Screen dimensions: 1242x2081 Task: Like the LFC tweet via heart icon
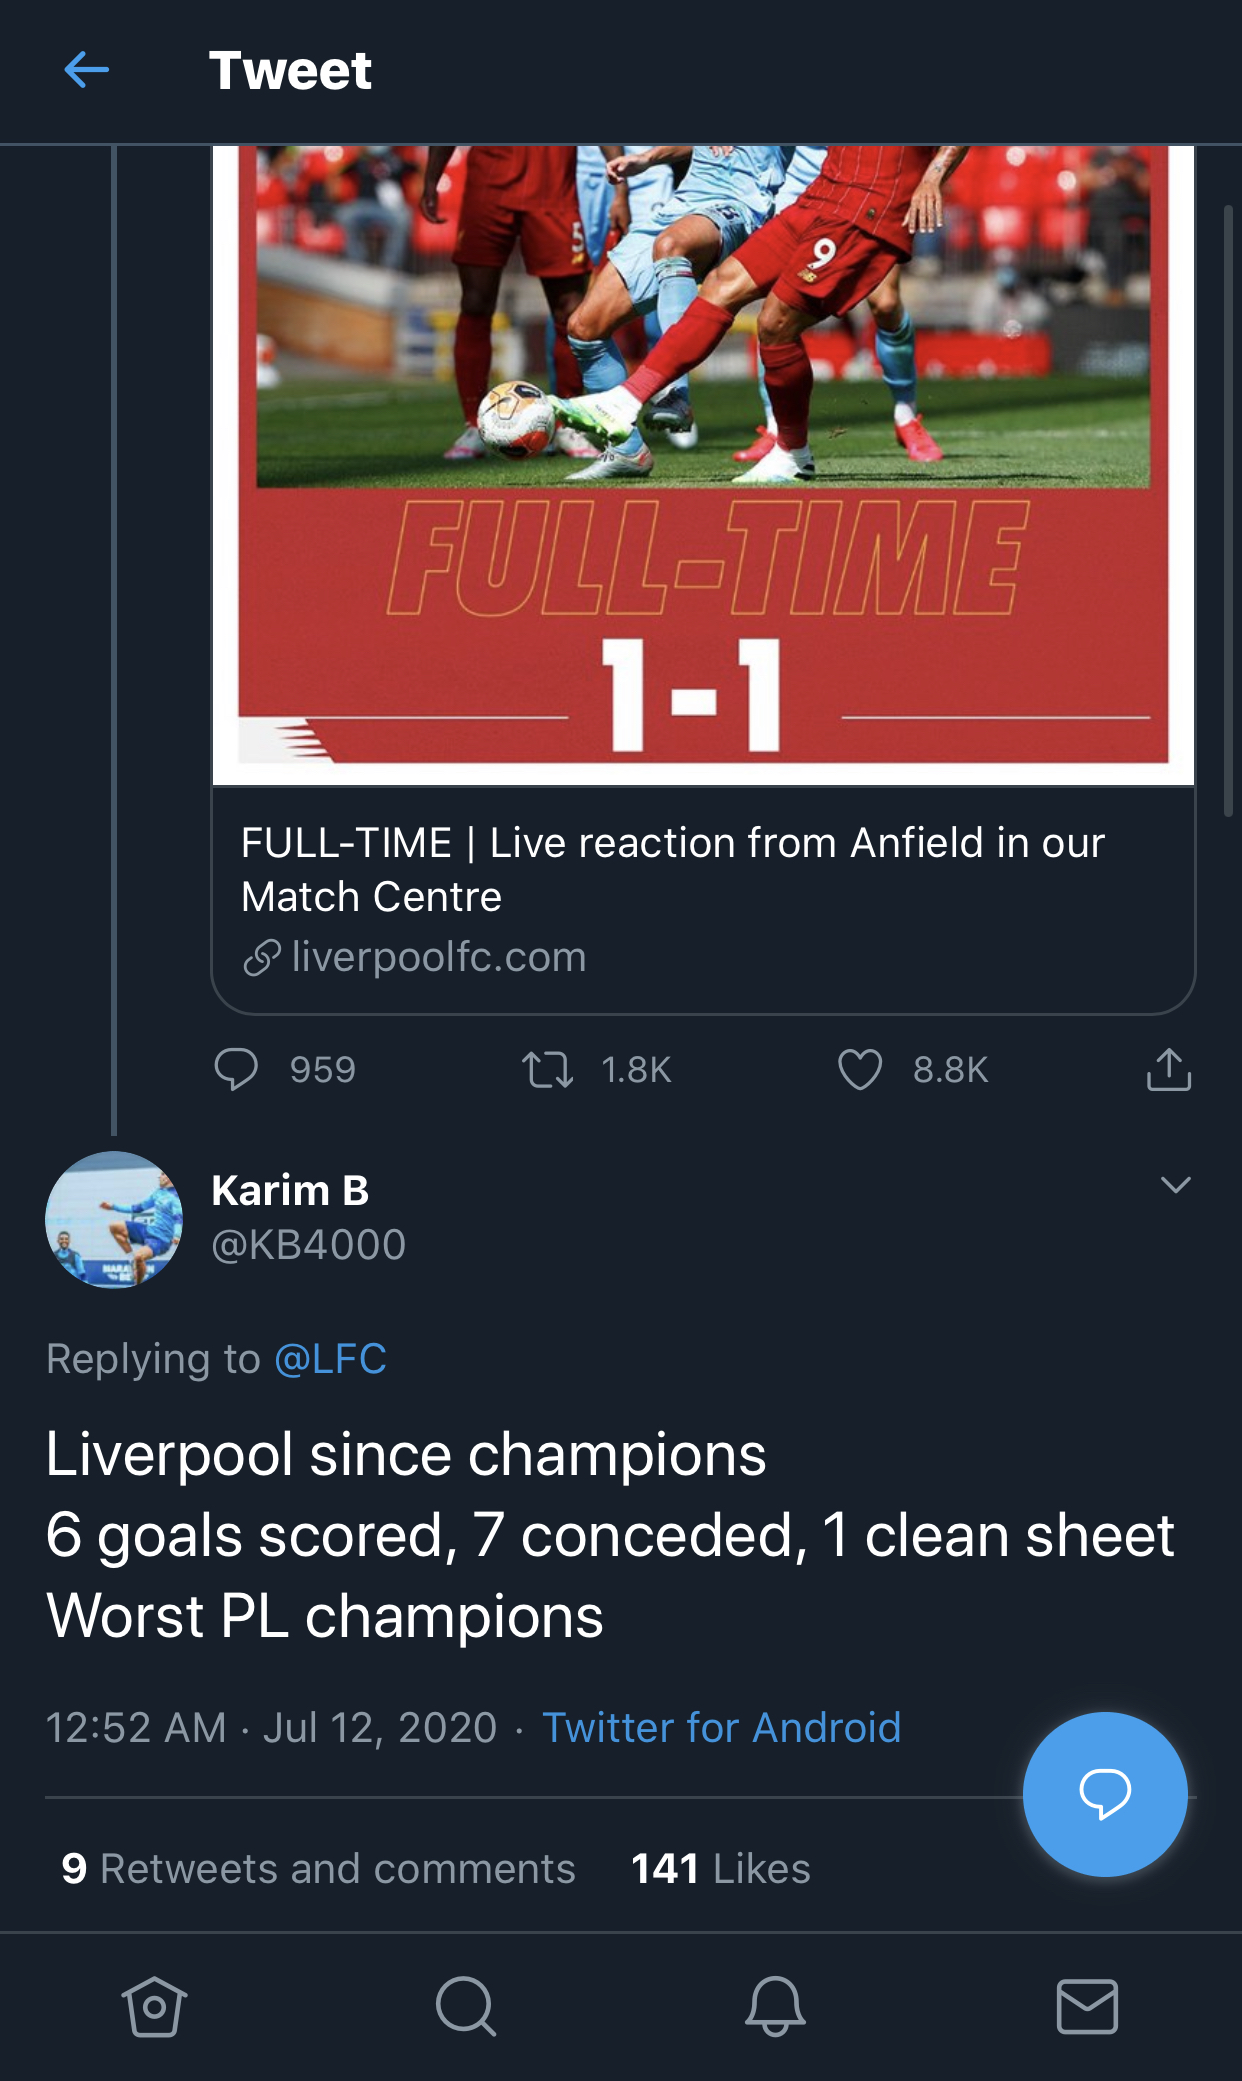[859, 1069]
